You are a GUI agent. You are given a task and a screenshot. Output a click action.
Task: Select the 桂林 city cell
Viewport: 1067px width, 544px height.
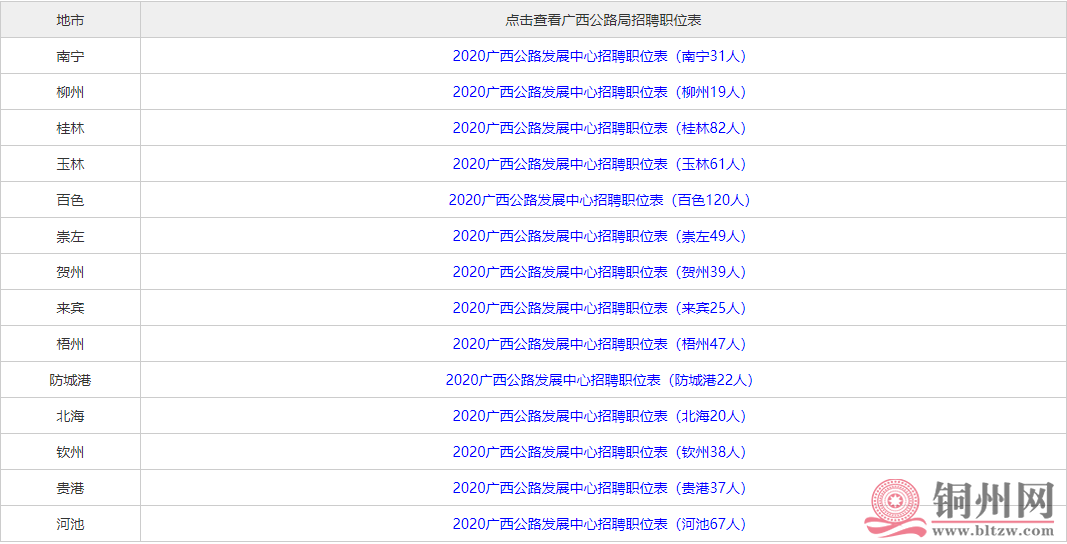click(70, 128)
